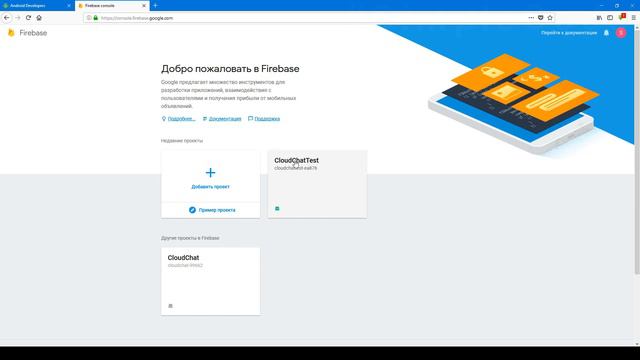Minimize the Firefox window
The height and width of the screenshot is (360, 640).
pos(601,6)
